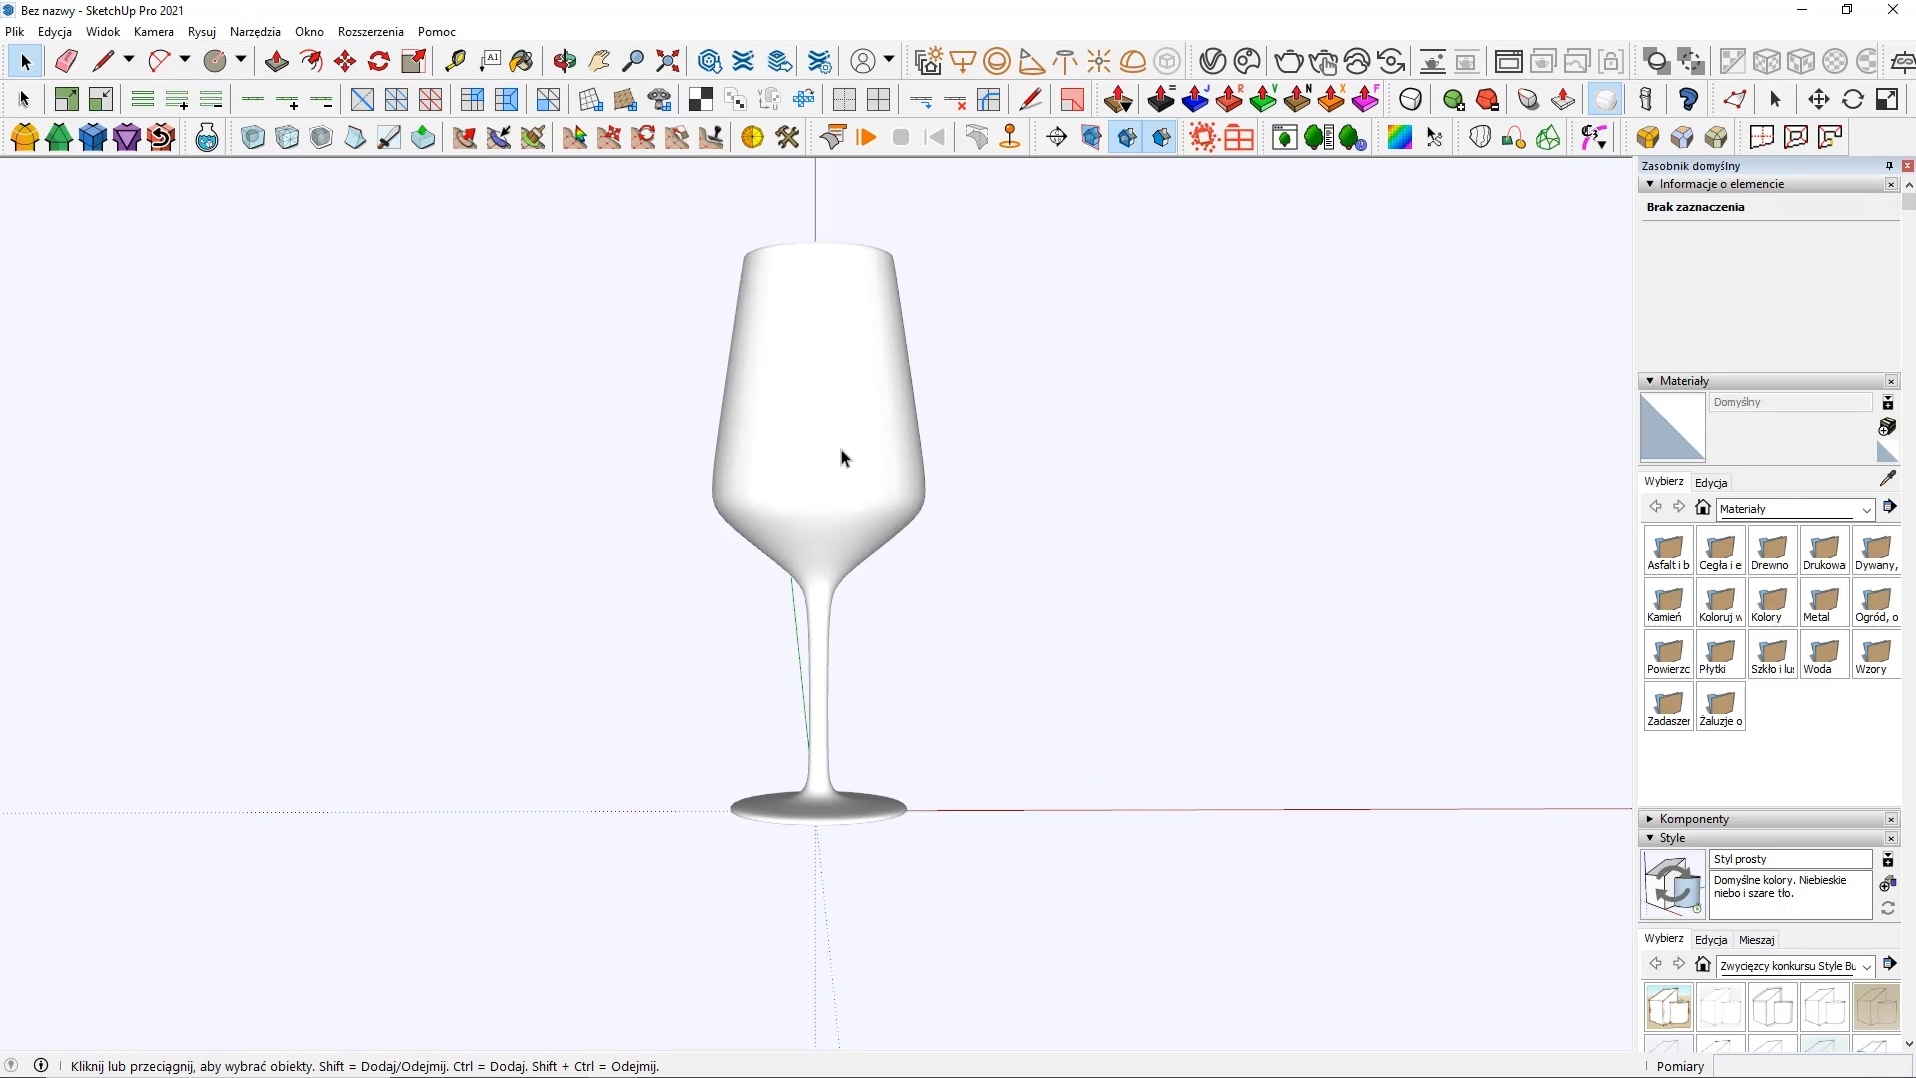Switch to Mieszaj tab in Style panel

[x=1757, y=941]
